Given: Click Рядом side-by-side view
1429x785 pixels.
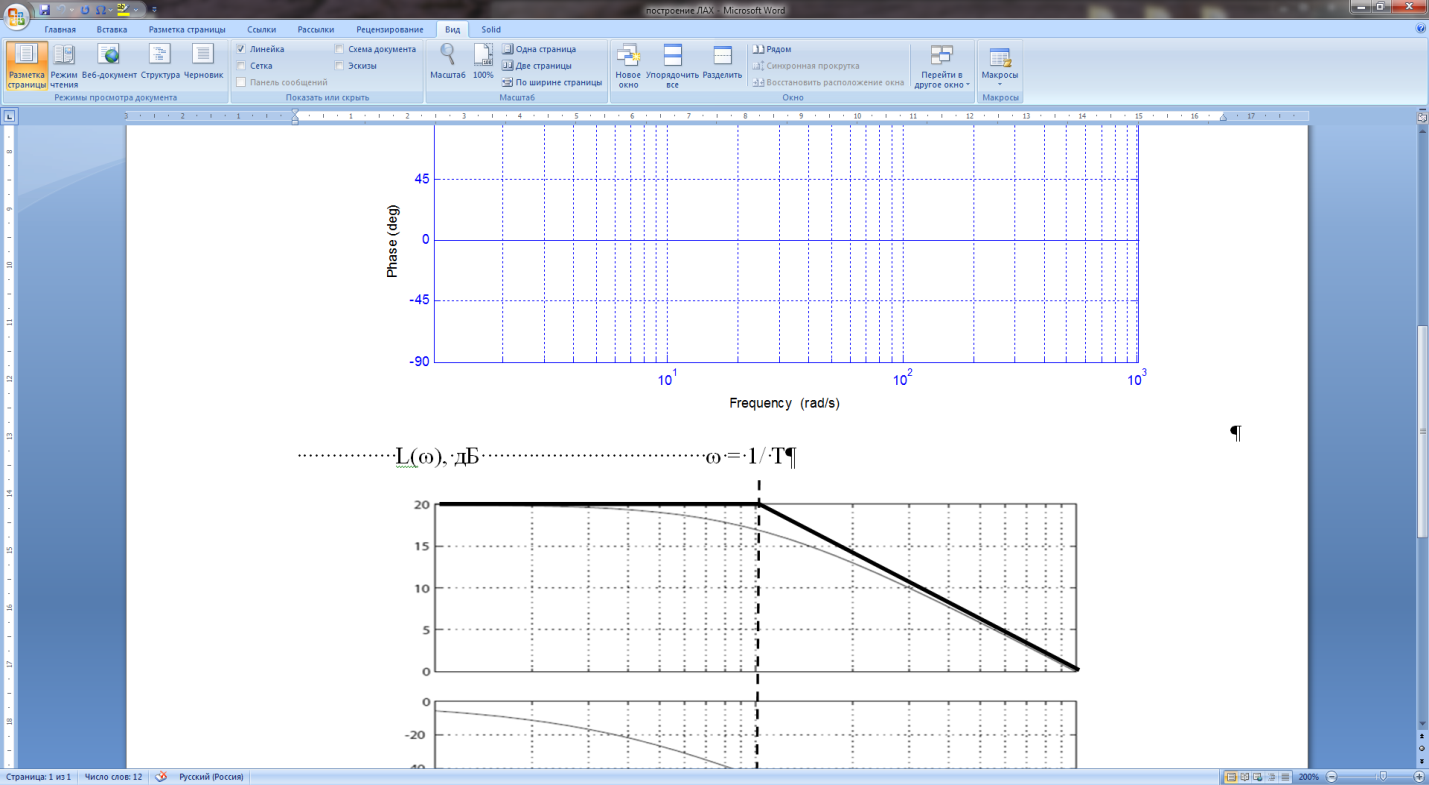Looking at the screenshot, I should (x=772, y=49).
